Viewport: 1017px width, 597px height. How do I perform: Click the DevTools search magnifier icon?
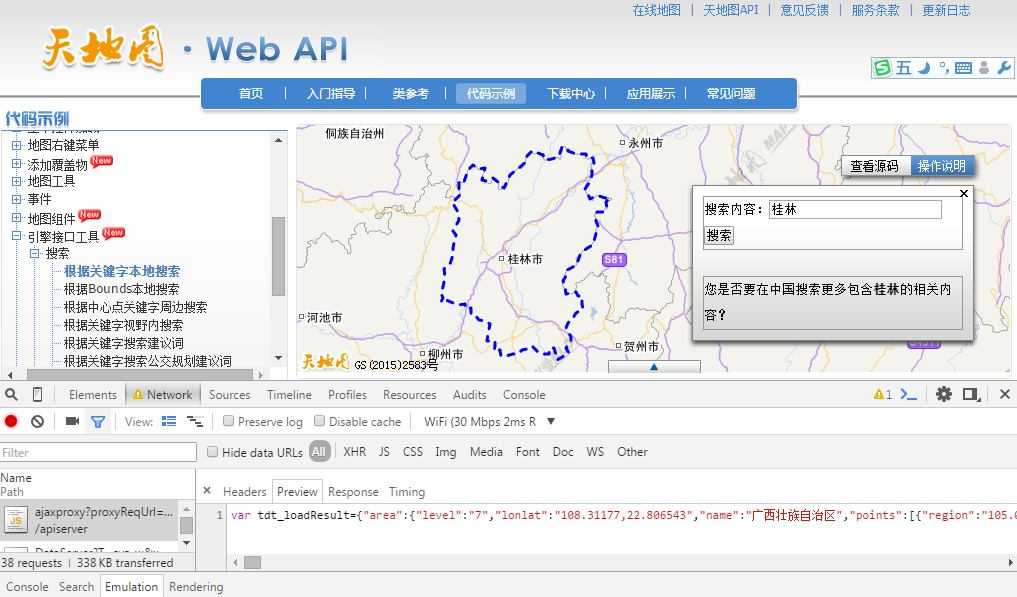11,395
